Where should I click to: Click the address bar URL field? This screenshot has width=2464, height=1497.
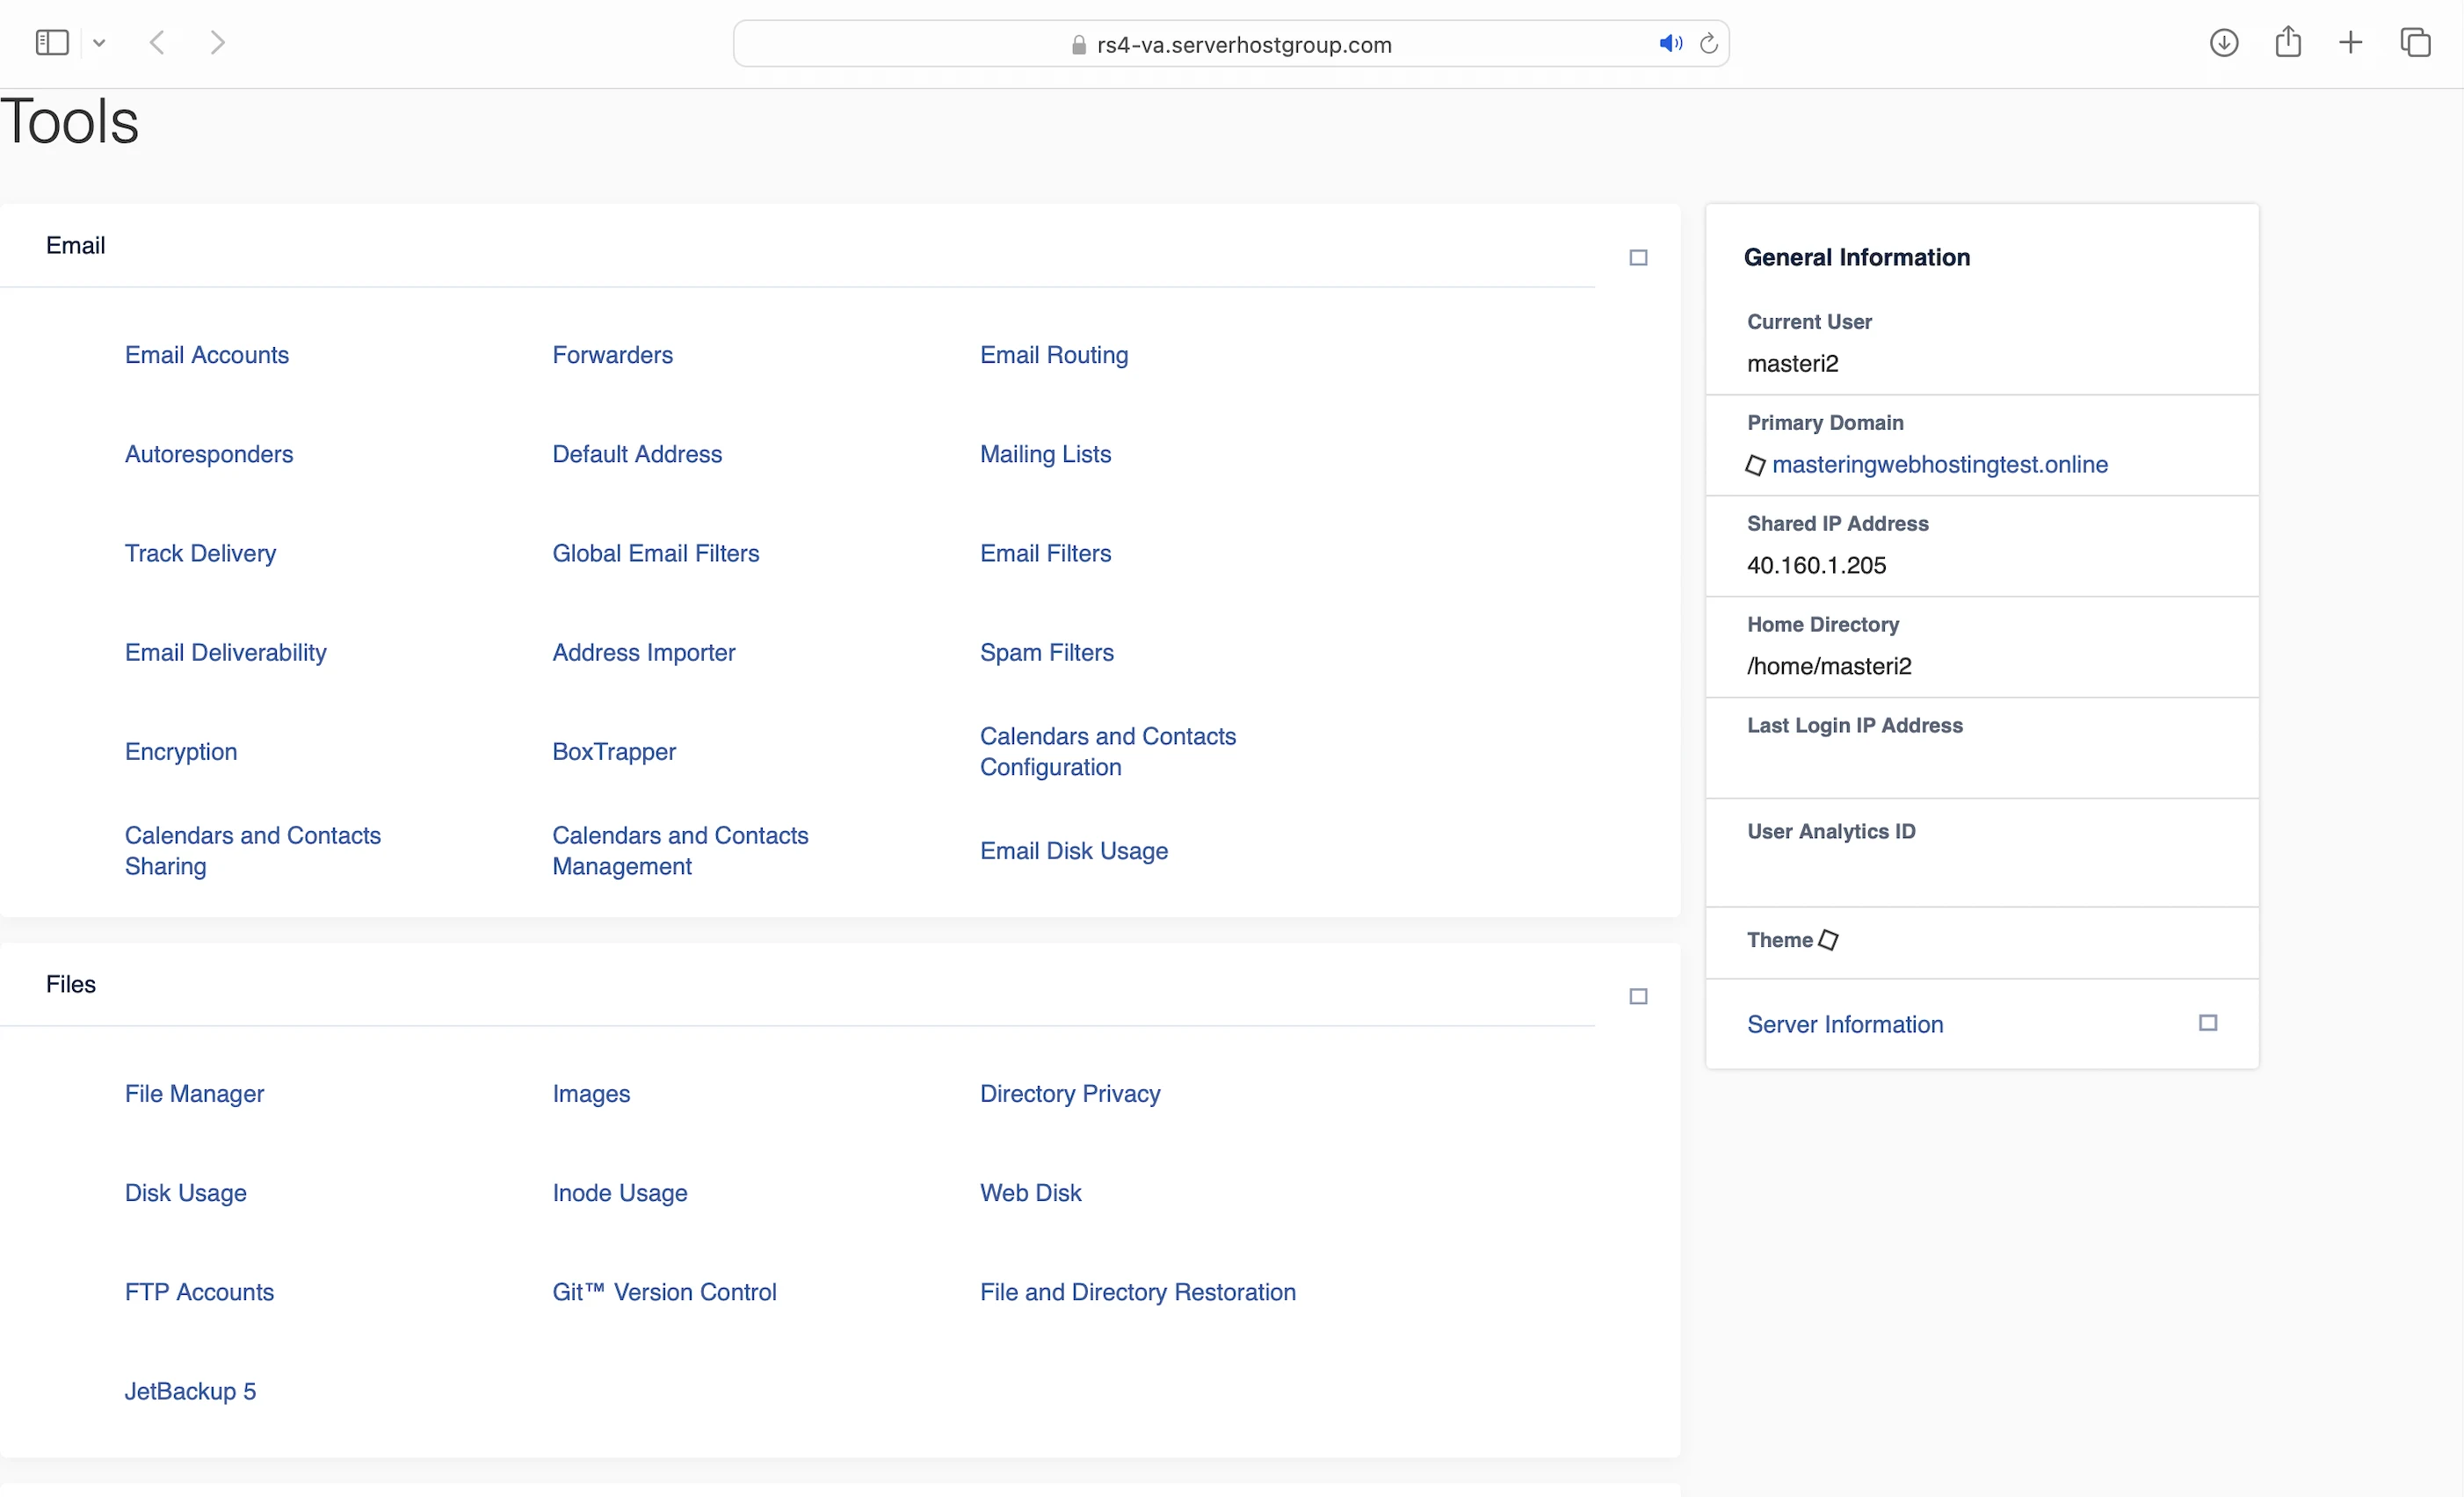(x=1243, y=45)
